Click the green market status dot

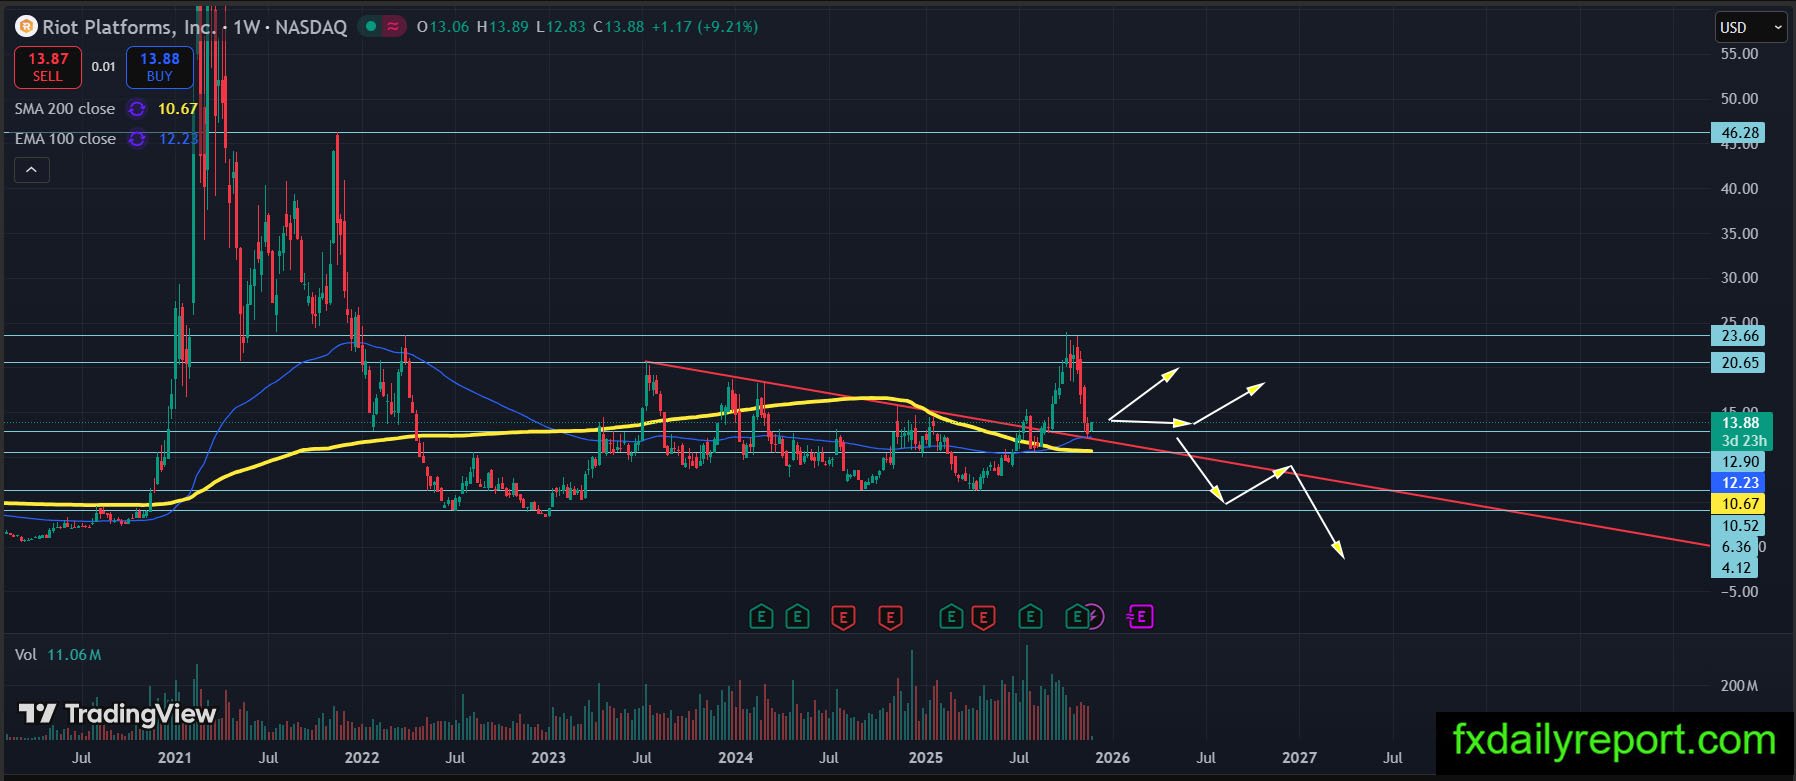(371, 27)
